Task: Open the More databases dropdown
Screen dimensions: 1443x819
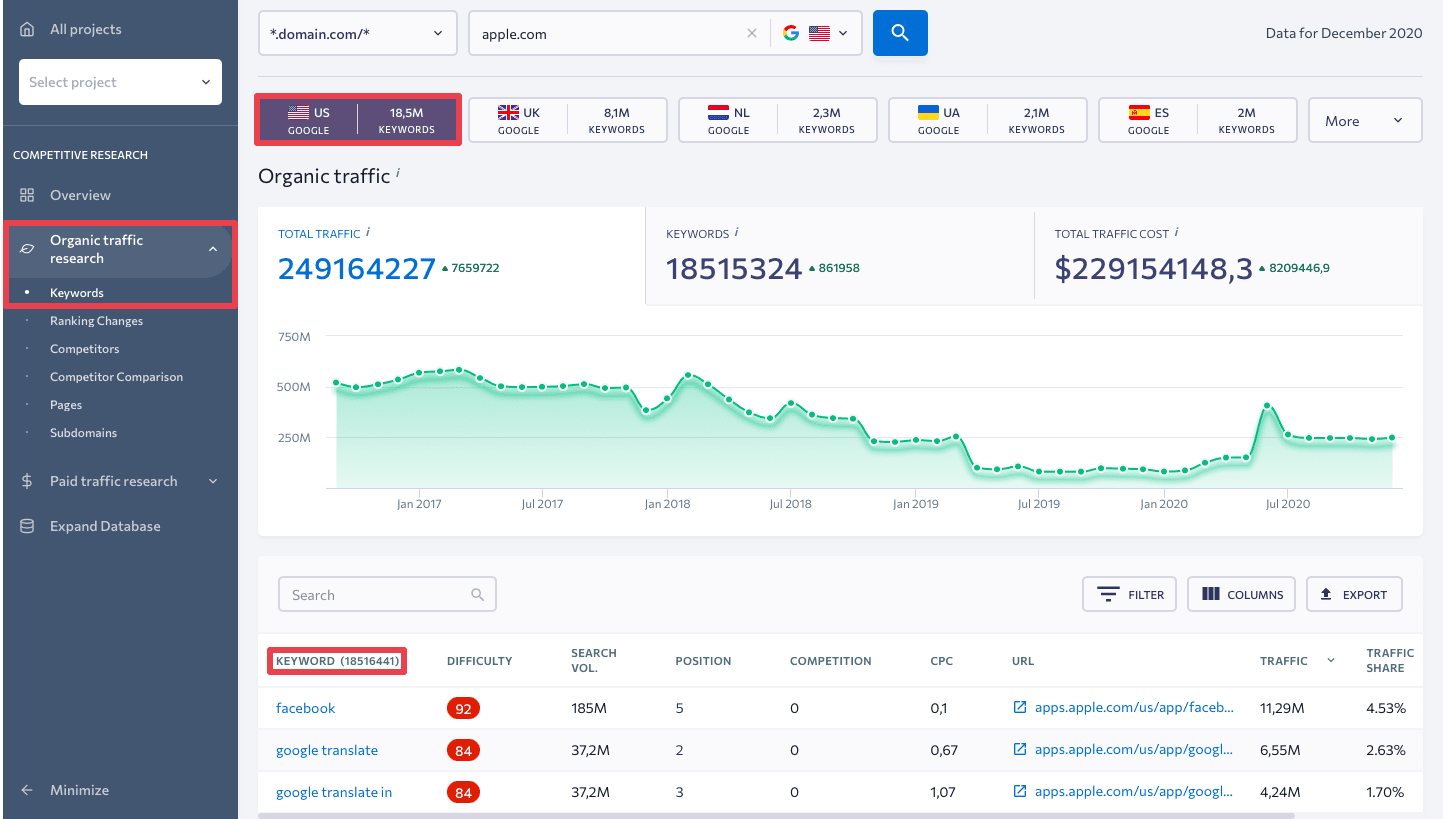Action: (x=1365, y=121)
